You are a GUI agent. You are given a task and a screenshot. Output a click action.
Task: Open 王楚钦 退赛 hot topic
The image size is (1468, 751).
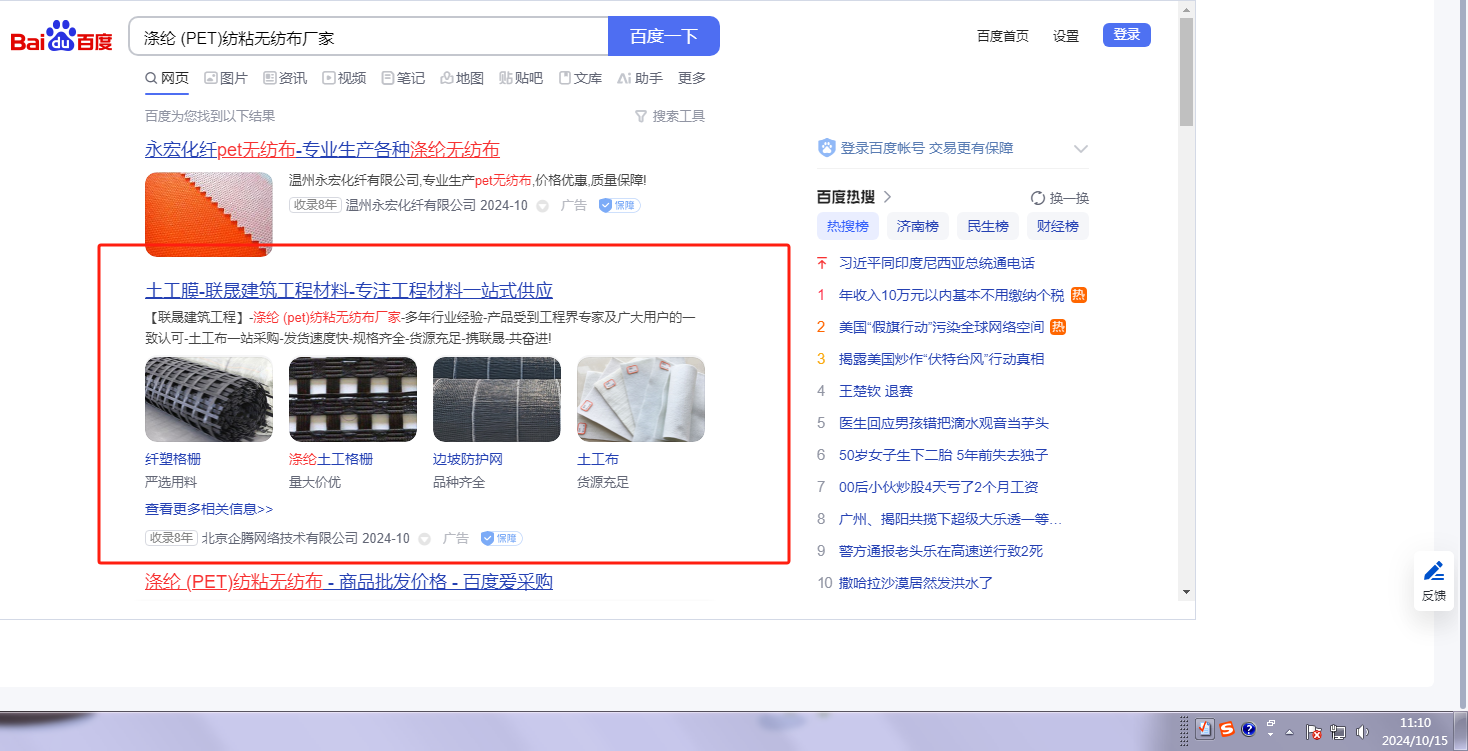876,391
